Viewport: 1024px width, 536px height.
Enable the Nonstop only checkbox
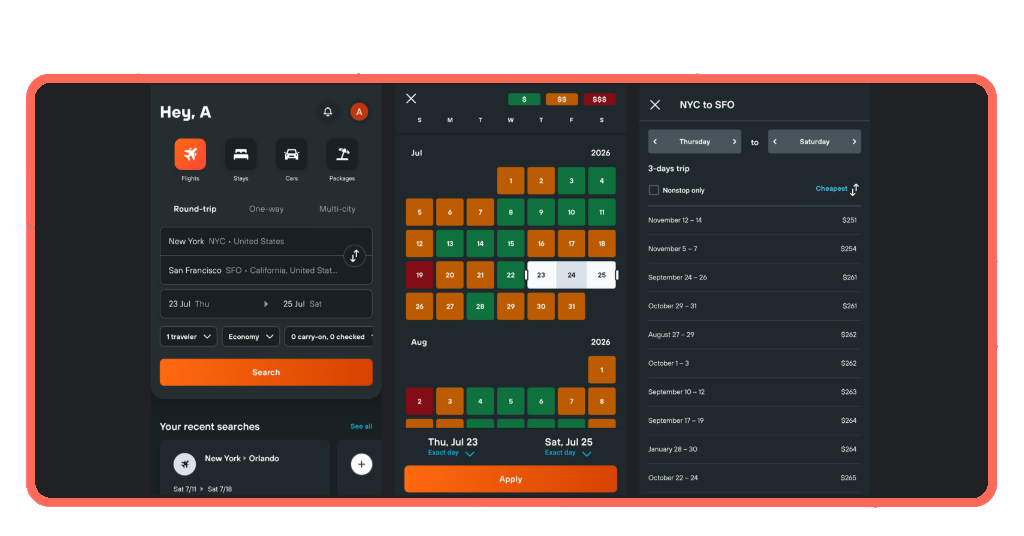(654, 190)
